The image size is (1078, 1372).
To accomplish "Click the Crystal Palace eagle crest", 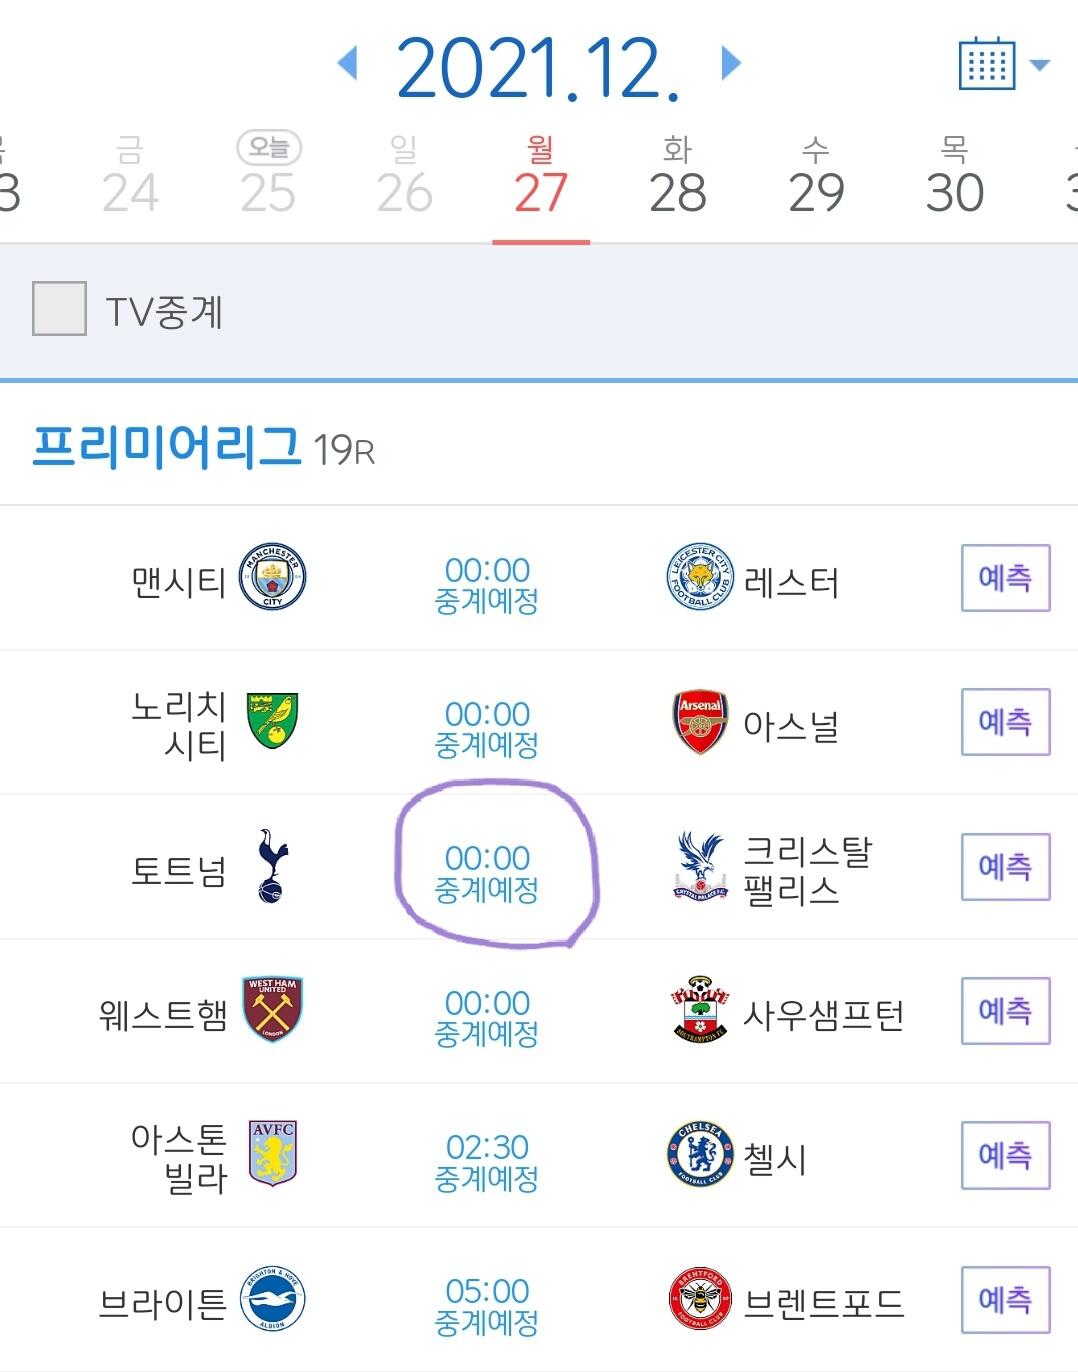I will point(700,866).
